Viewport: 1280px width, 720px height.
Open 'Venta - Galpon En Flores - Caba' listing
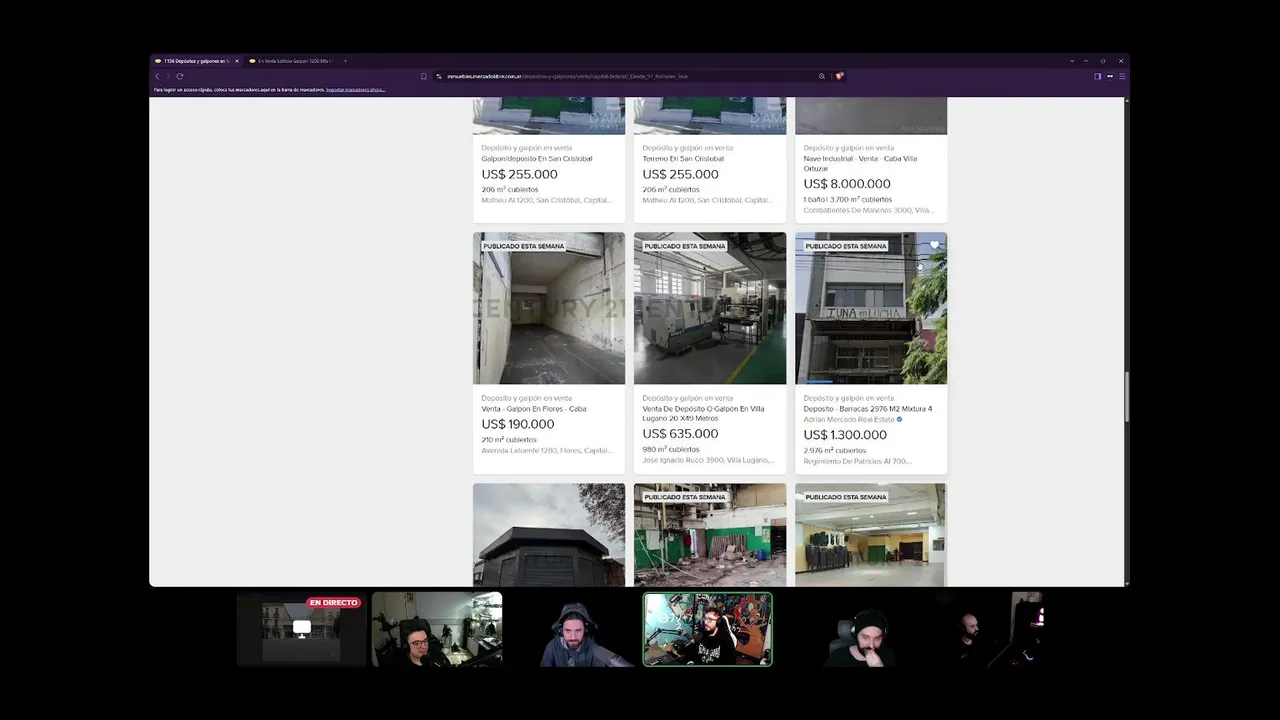(x=534, y=408)
